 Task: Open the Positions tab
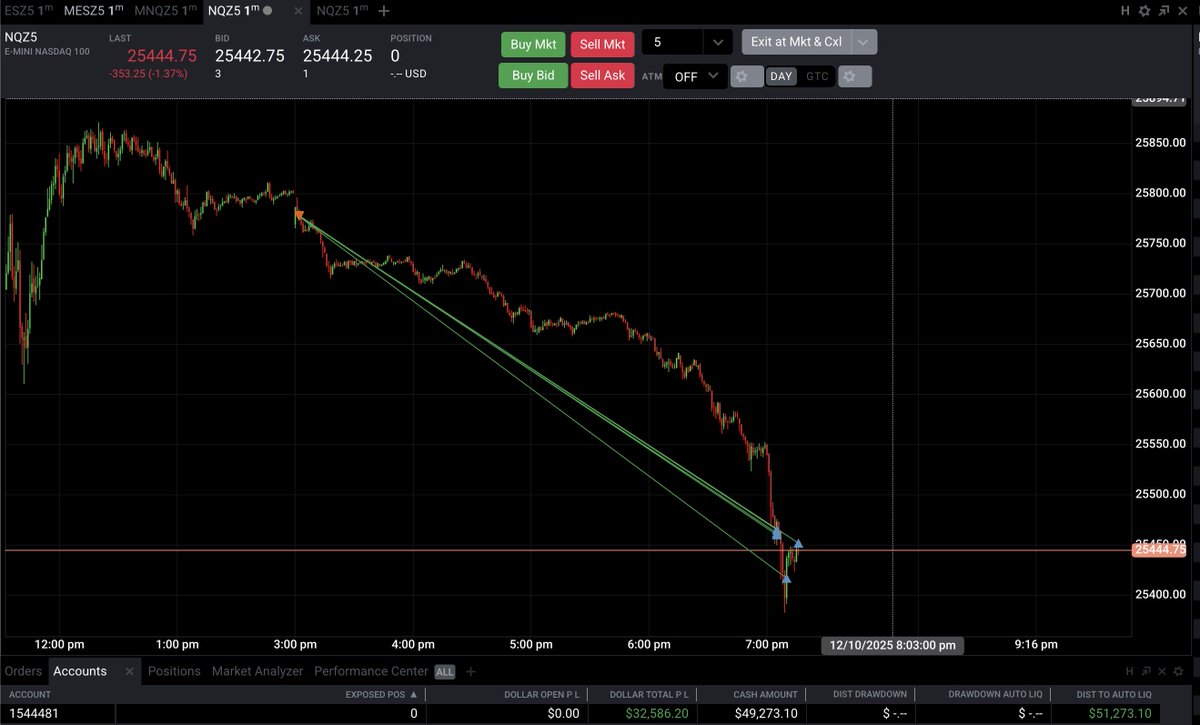(x=174, y=671)
